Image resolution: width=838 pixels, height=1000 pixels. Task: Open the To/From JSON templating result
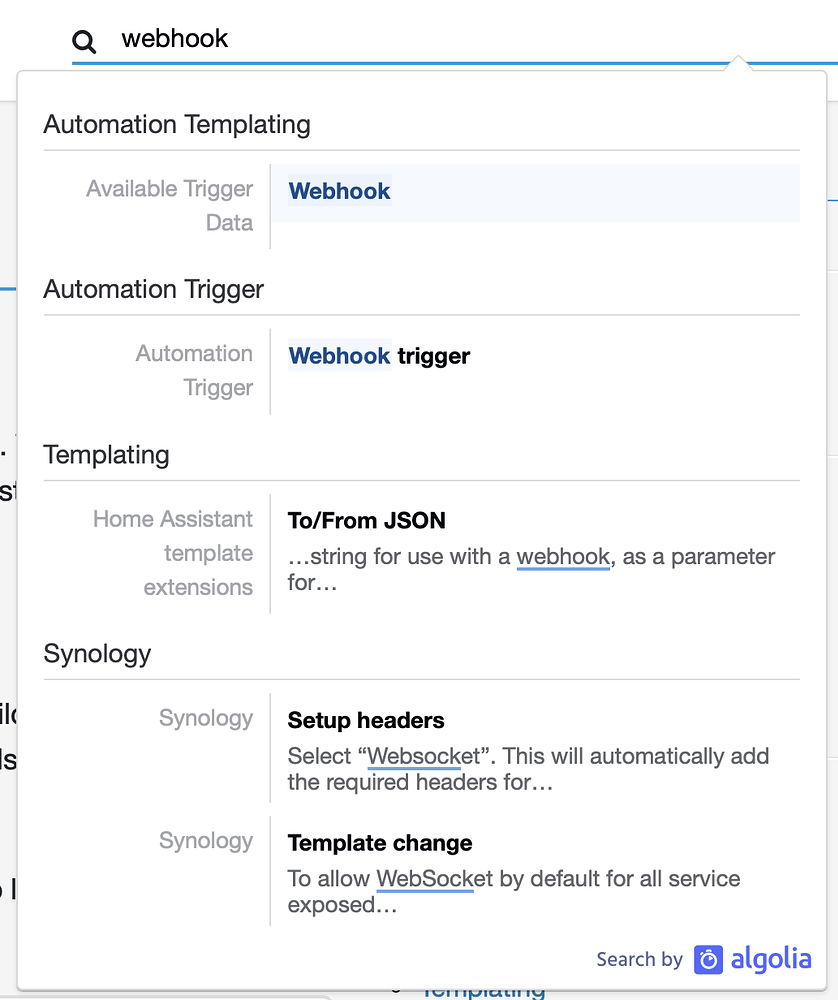[366, 520]
